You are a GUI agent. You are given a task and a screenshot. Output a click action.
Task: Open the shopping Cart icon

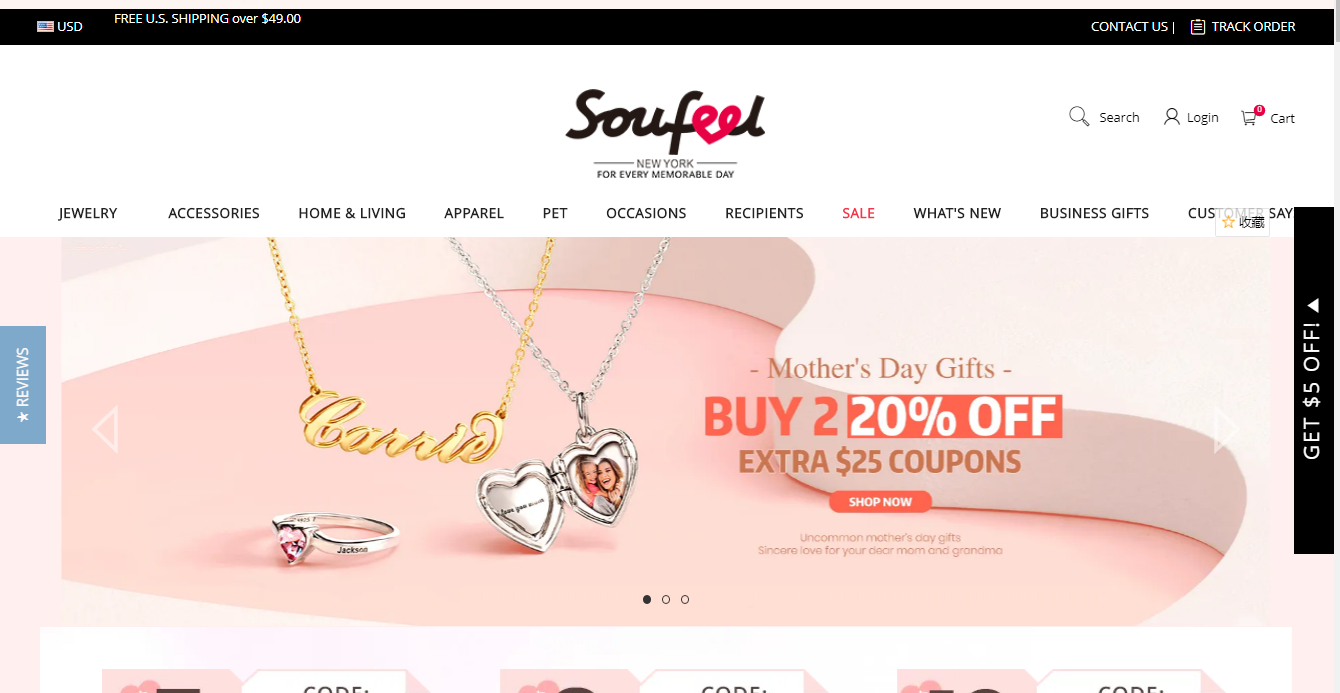coord(1249,117)
